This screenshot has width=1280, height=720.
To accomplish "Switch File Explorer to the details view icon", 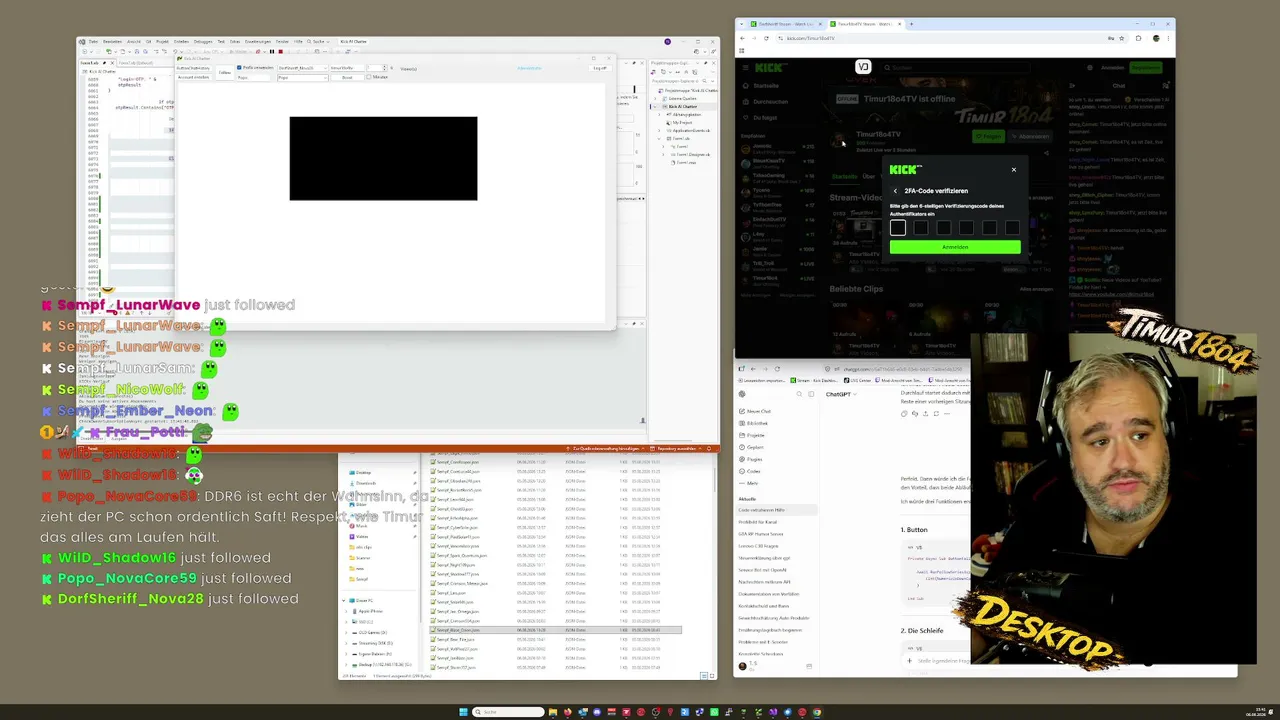I will (705, 676).
